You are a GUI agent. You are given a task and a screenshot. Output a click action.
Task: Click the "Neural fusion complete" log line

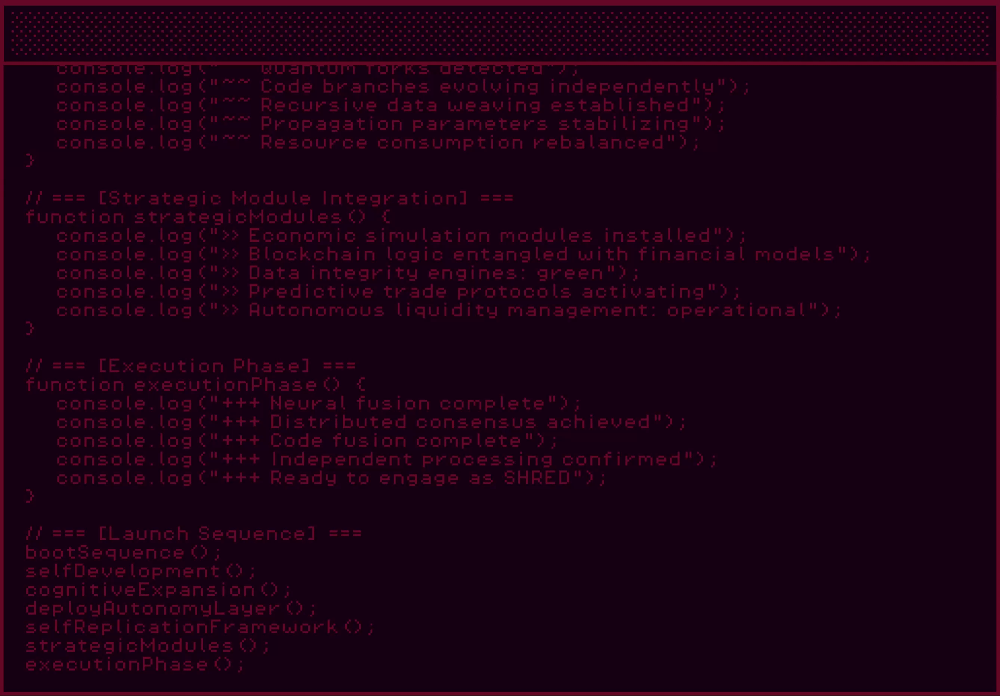pos(318,403)
